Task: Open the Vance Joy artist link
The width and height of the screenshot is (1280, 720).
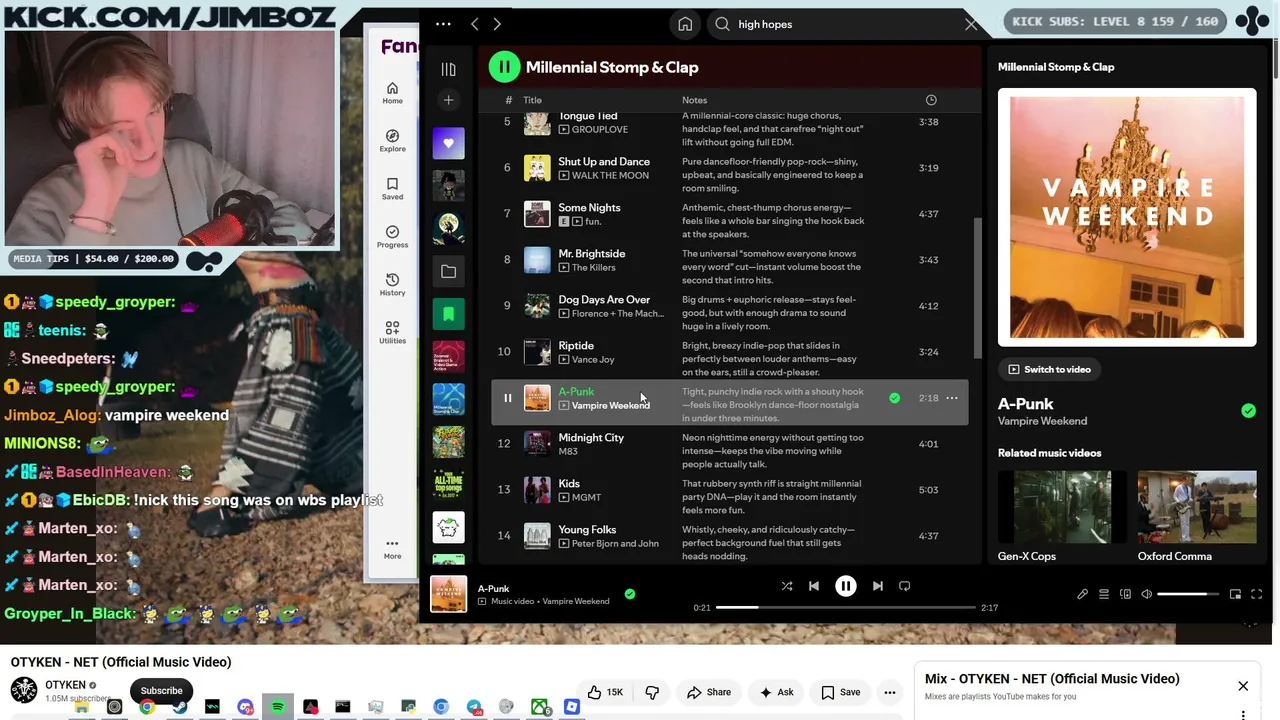Action: click(593, 360)
